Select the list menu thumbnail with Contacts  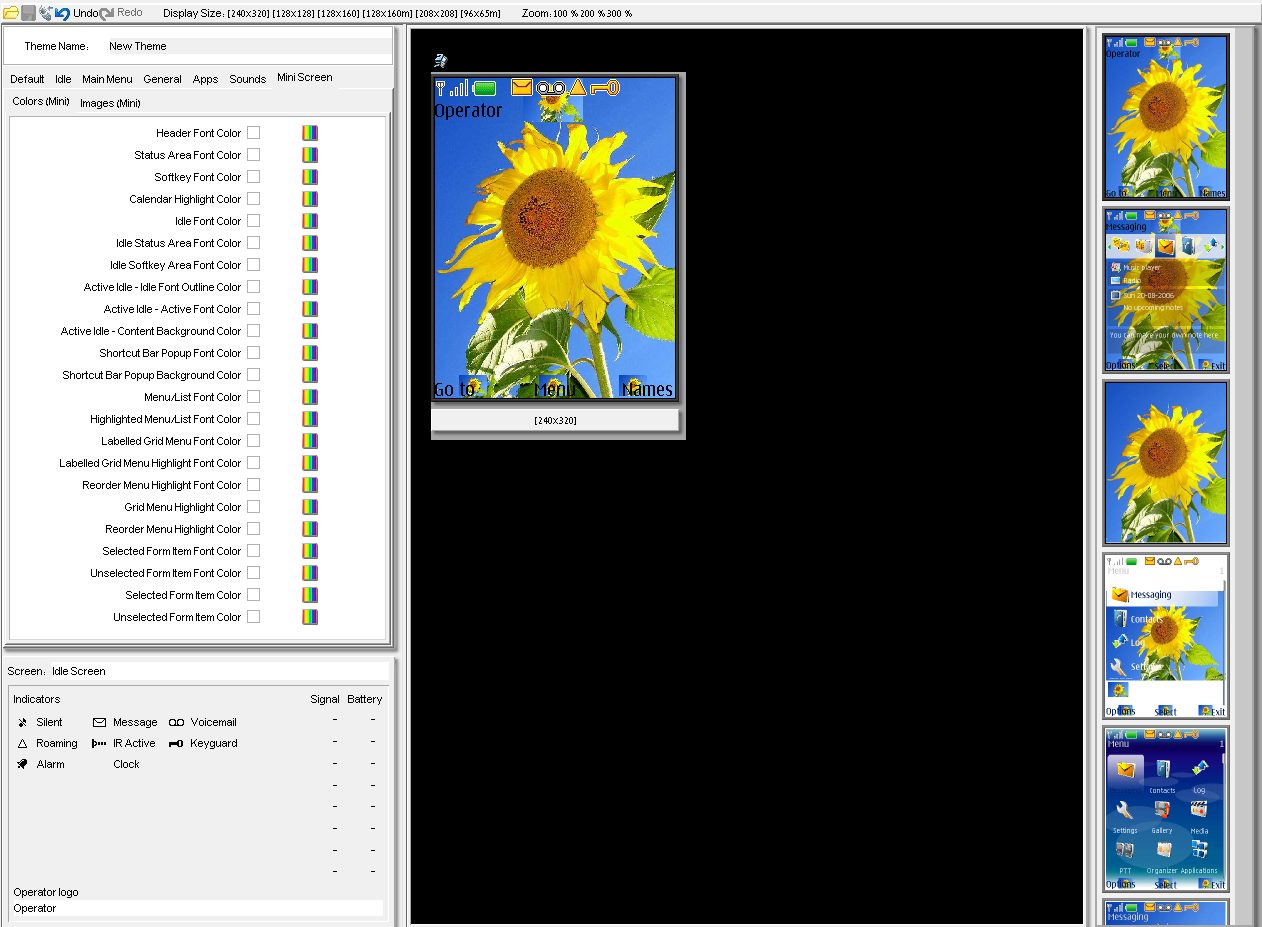click(x=1166, y=636)
